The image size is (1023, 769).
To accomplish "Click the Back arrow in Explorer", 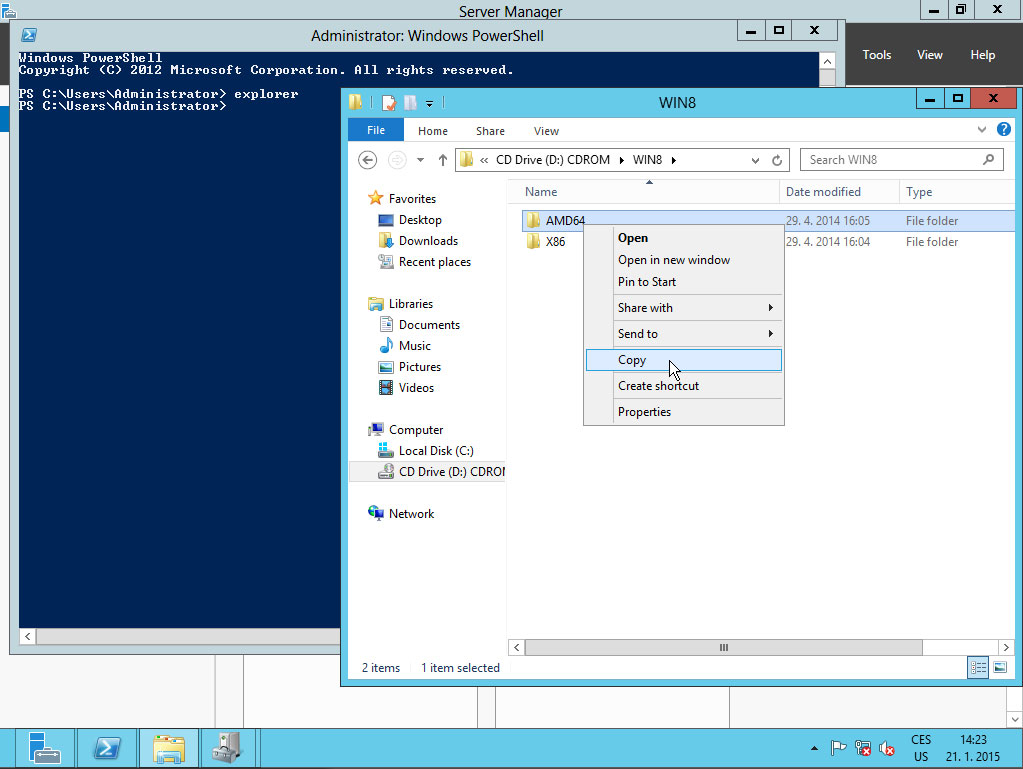I will point(368,160).
